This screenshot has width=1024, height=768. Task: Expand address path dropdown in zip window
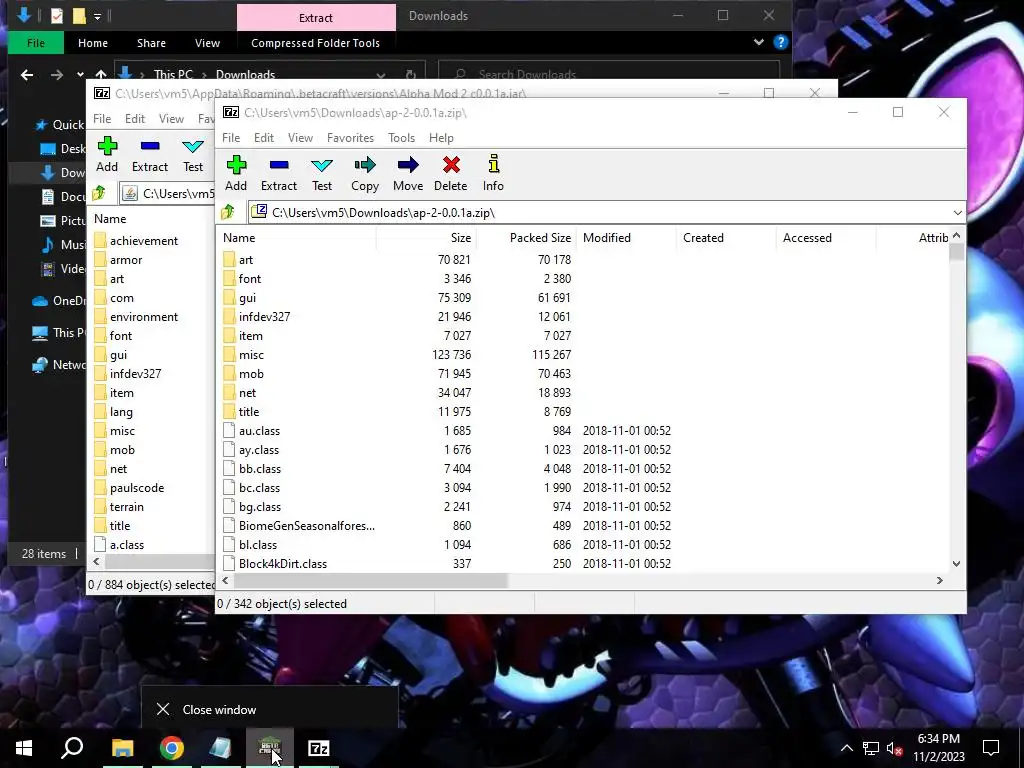click(957, 213)
